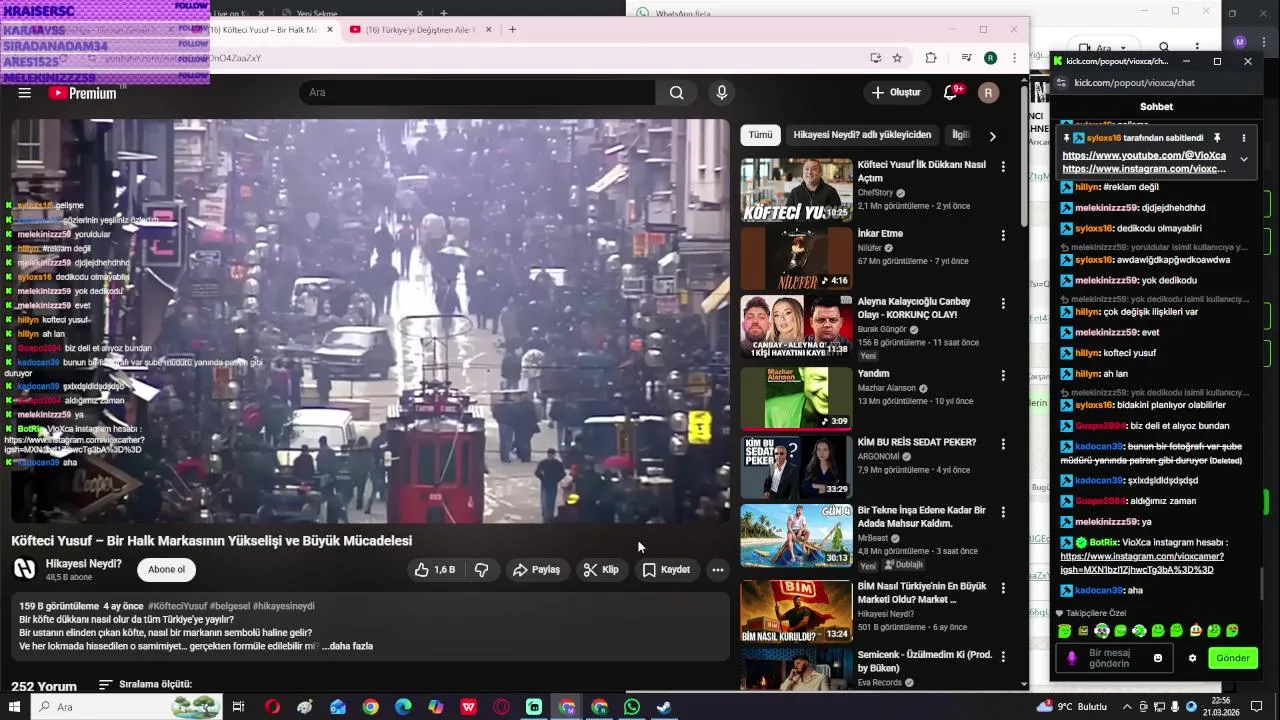
Task: Open YouTube notifications bell
Action: [x=951, y=93]
